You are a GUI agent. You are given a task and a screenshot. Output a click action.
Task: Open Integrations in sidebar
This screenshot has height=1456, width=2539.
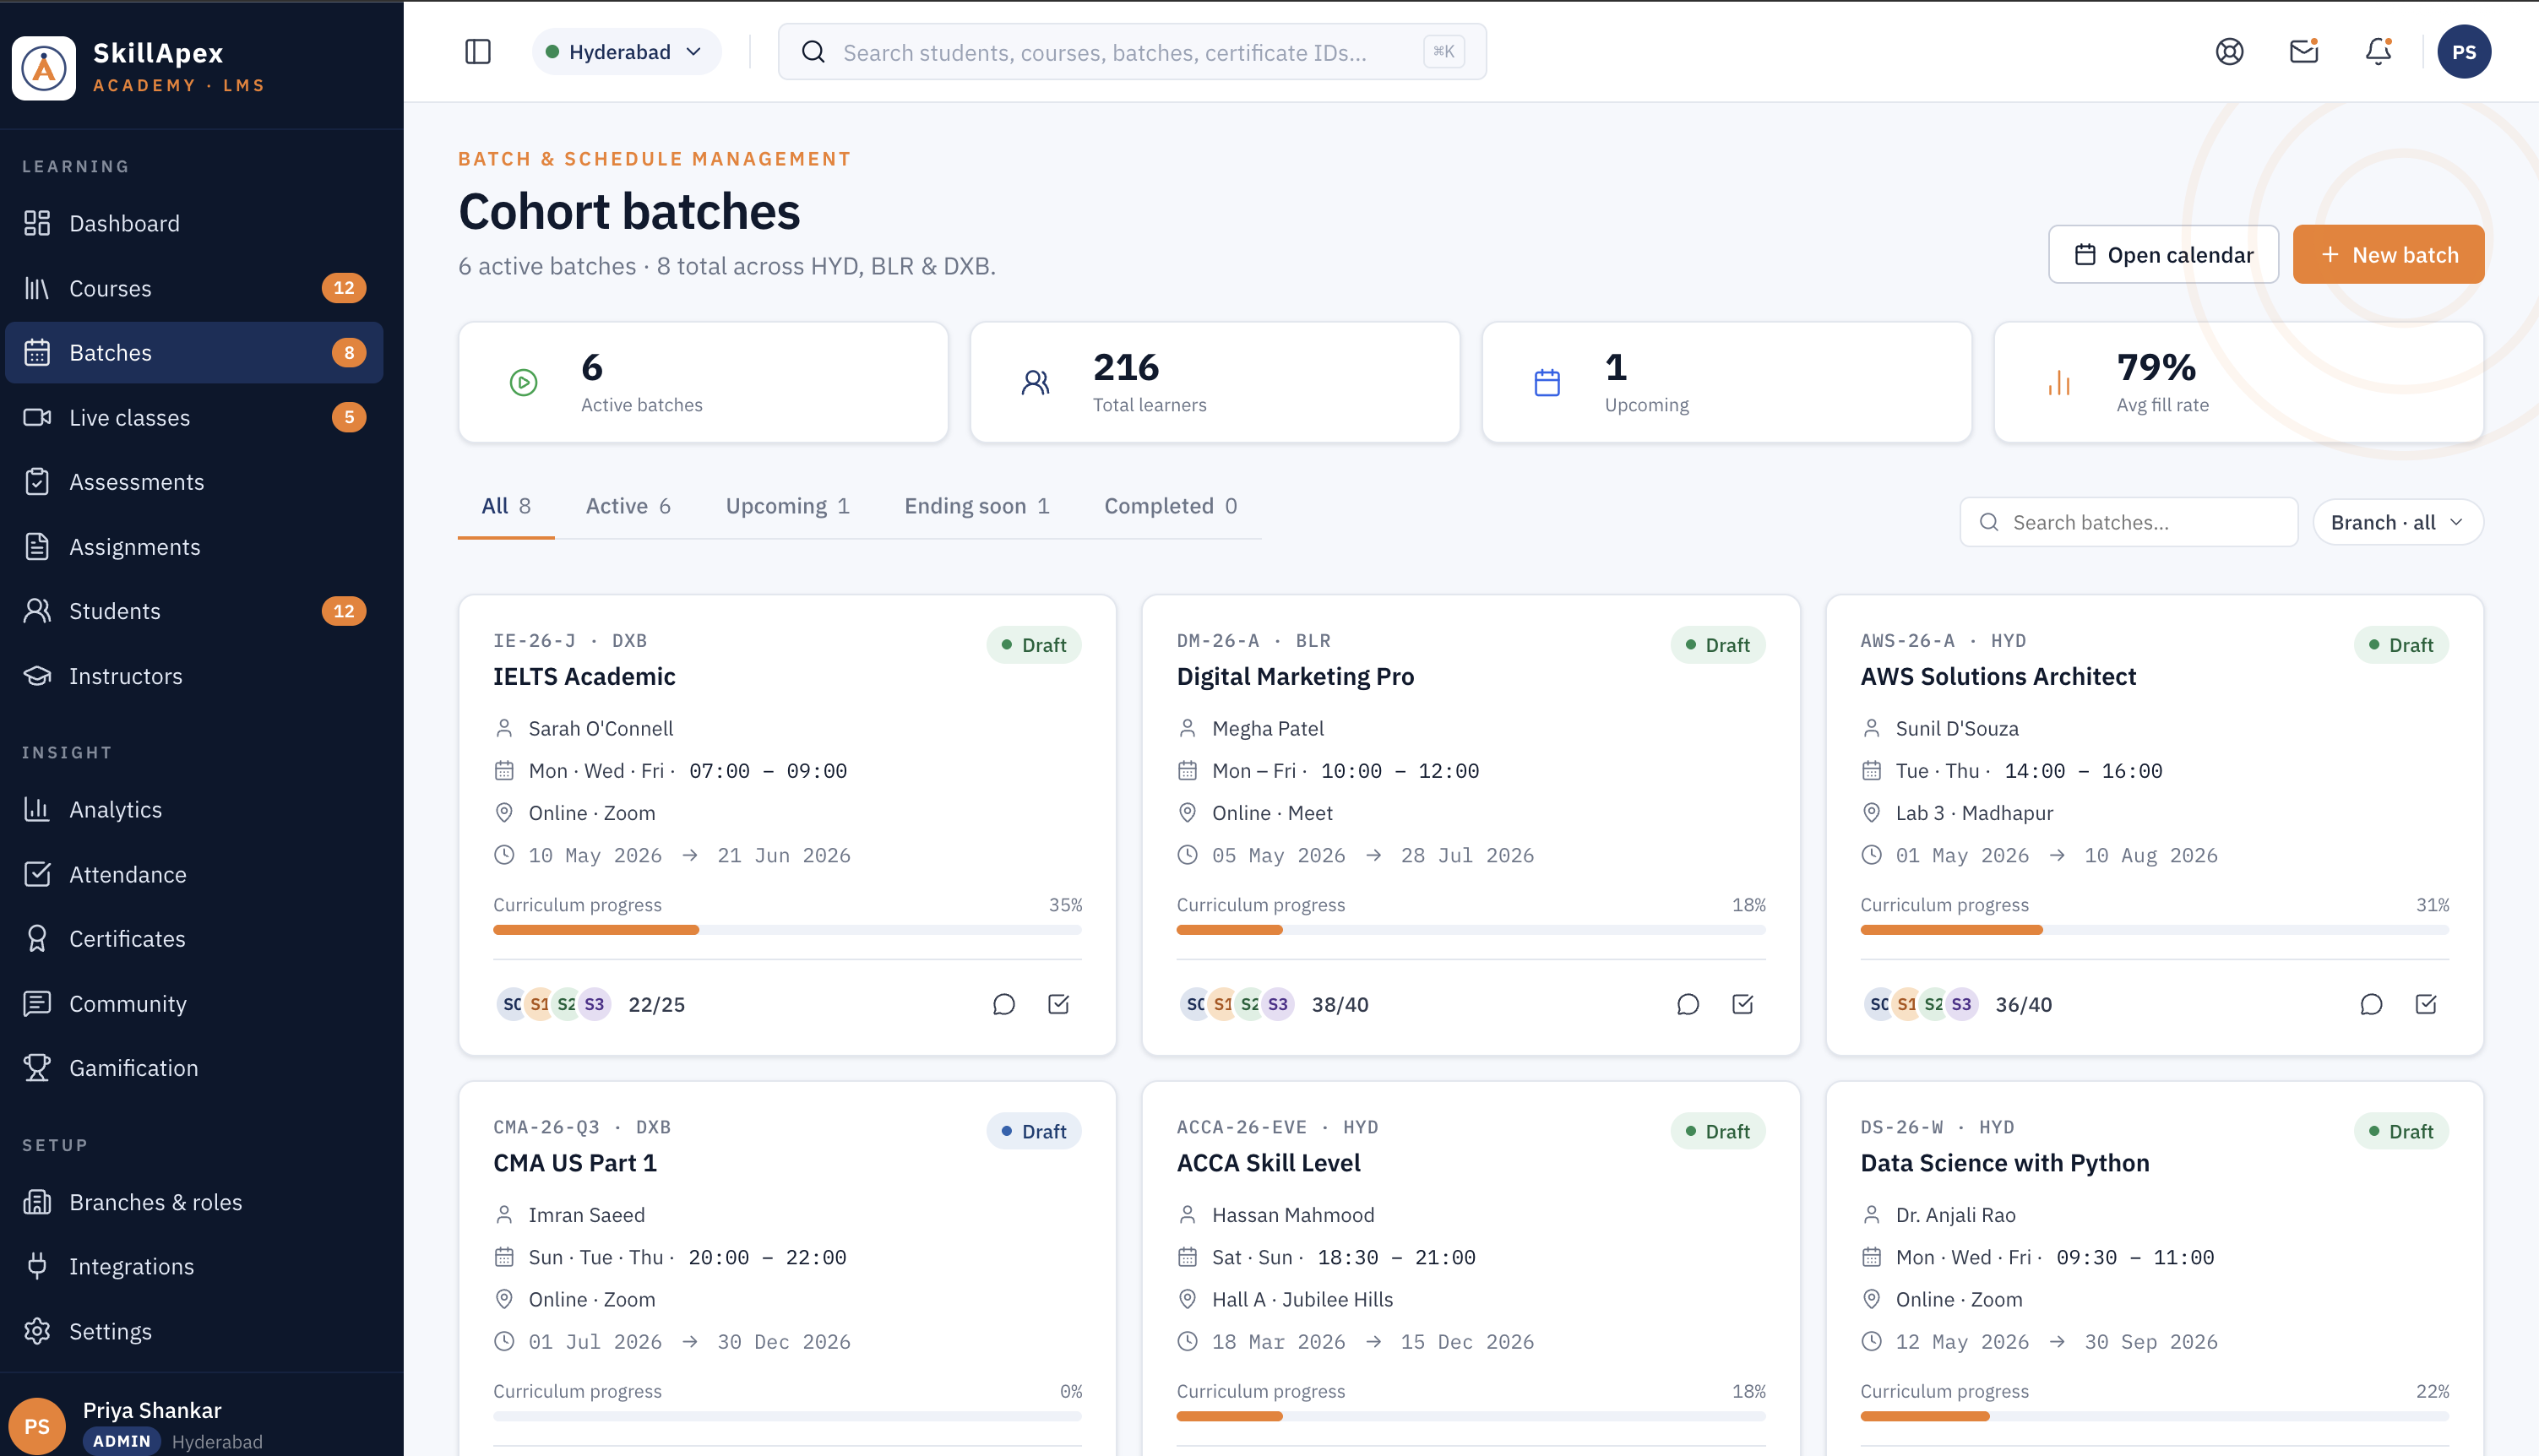[194, 1266]
